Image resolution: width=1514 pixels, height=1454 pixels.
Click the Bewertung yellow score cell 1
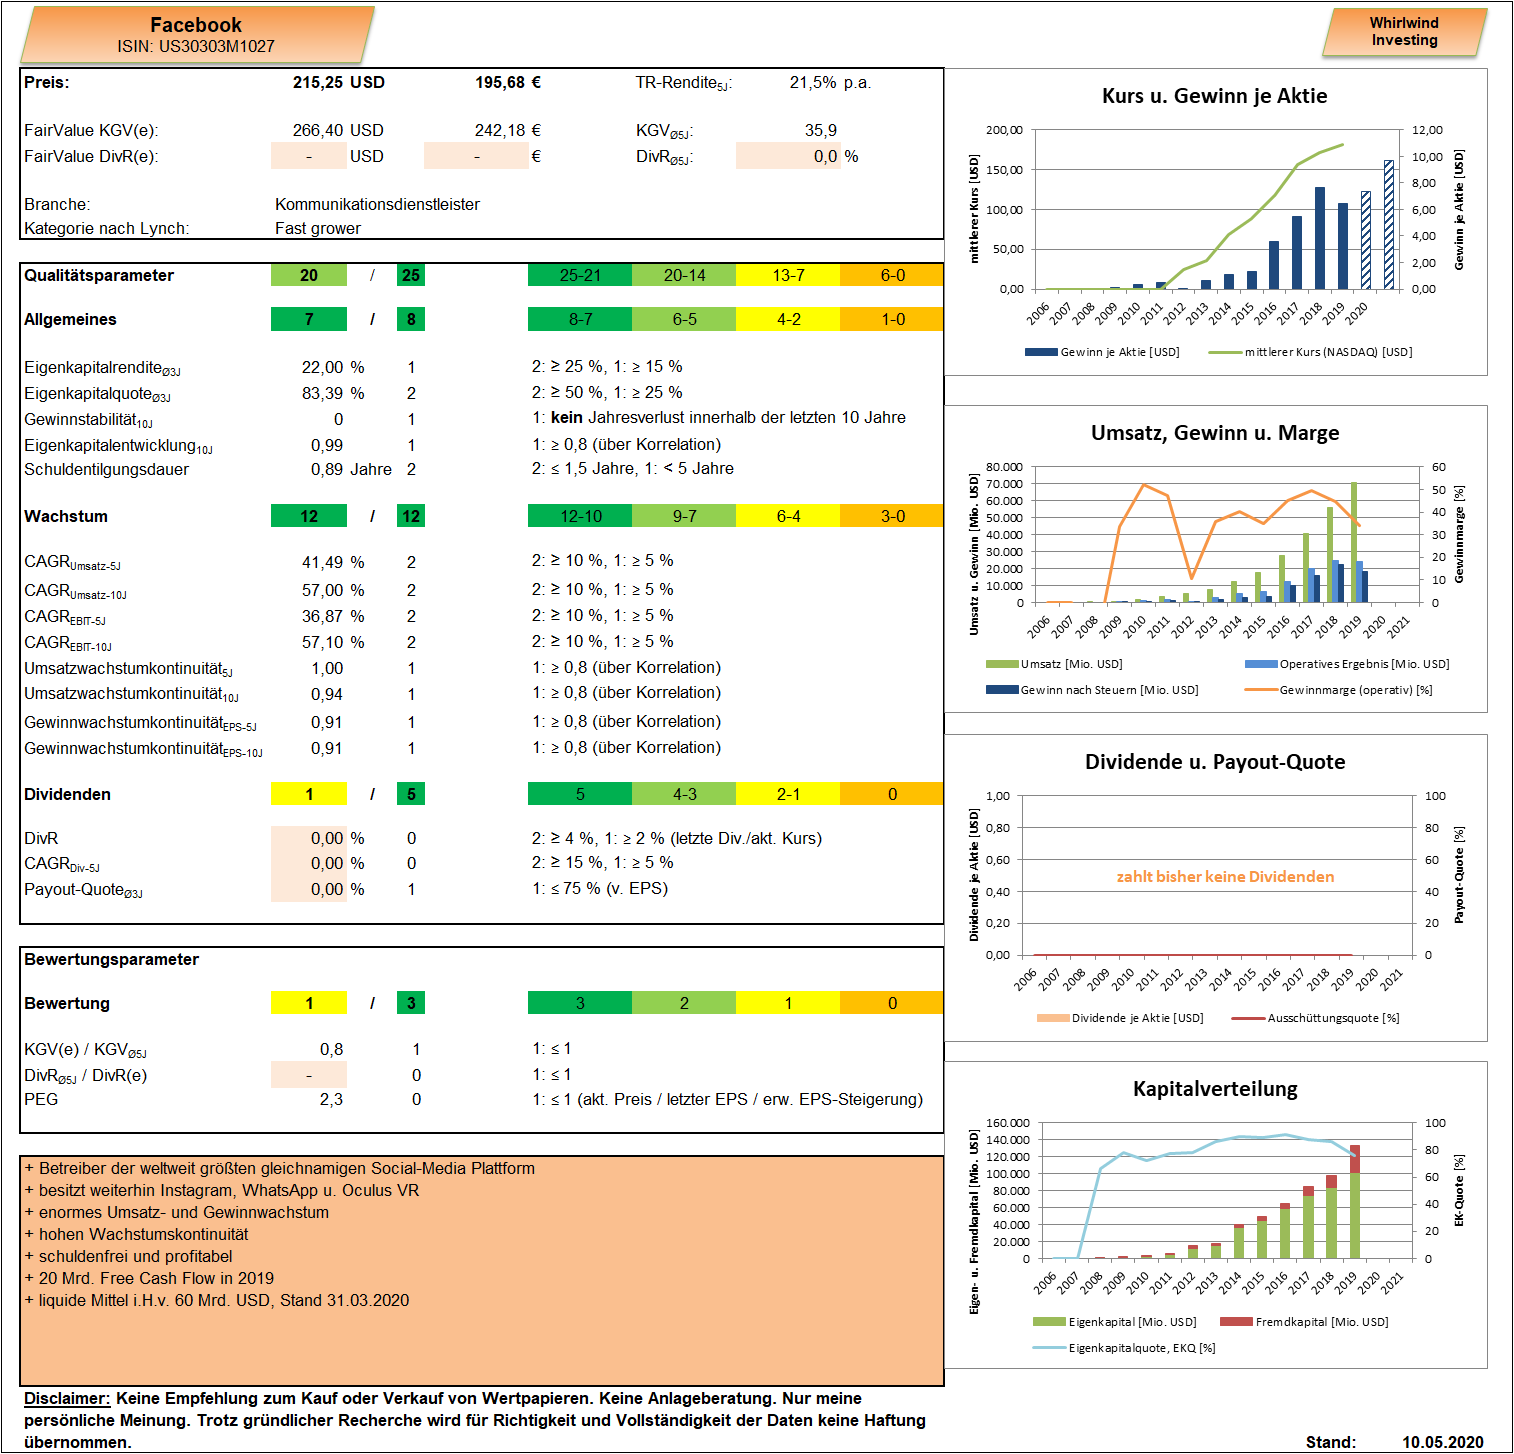309,1003
